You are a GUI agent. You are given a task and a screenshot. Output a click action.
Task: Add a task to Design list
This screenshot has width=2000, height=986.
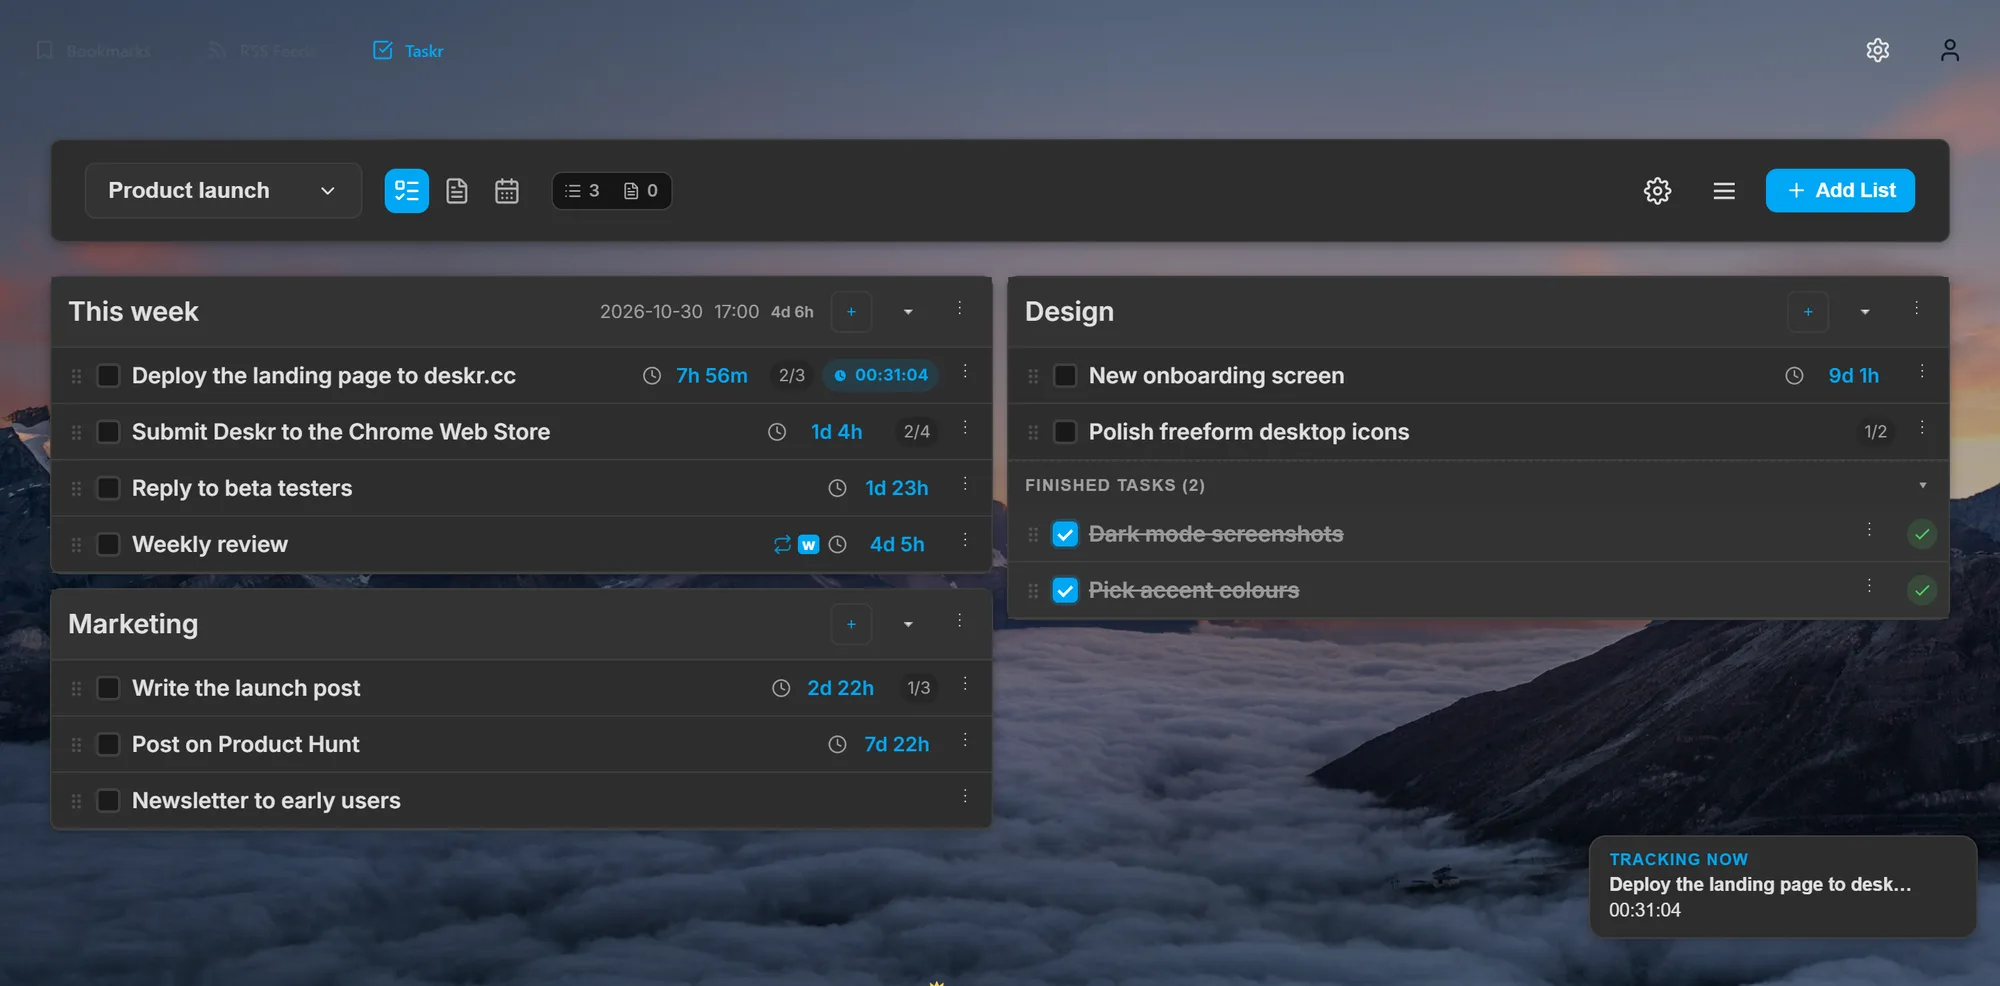(x=1808, y=312)
